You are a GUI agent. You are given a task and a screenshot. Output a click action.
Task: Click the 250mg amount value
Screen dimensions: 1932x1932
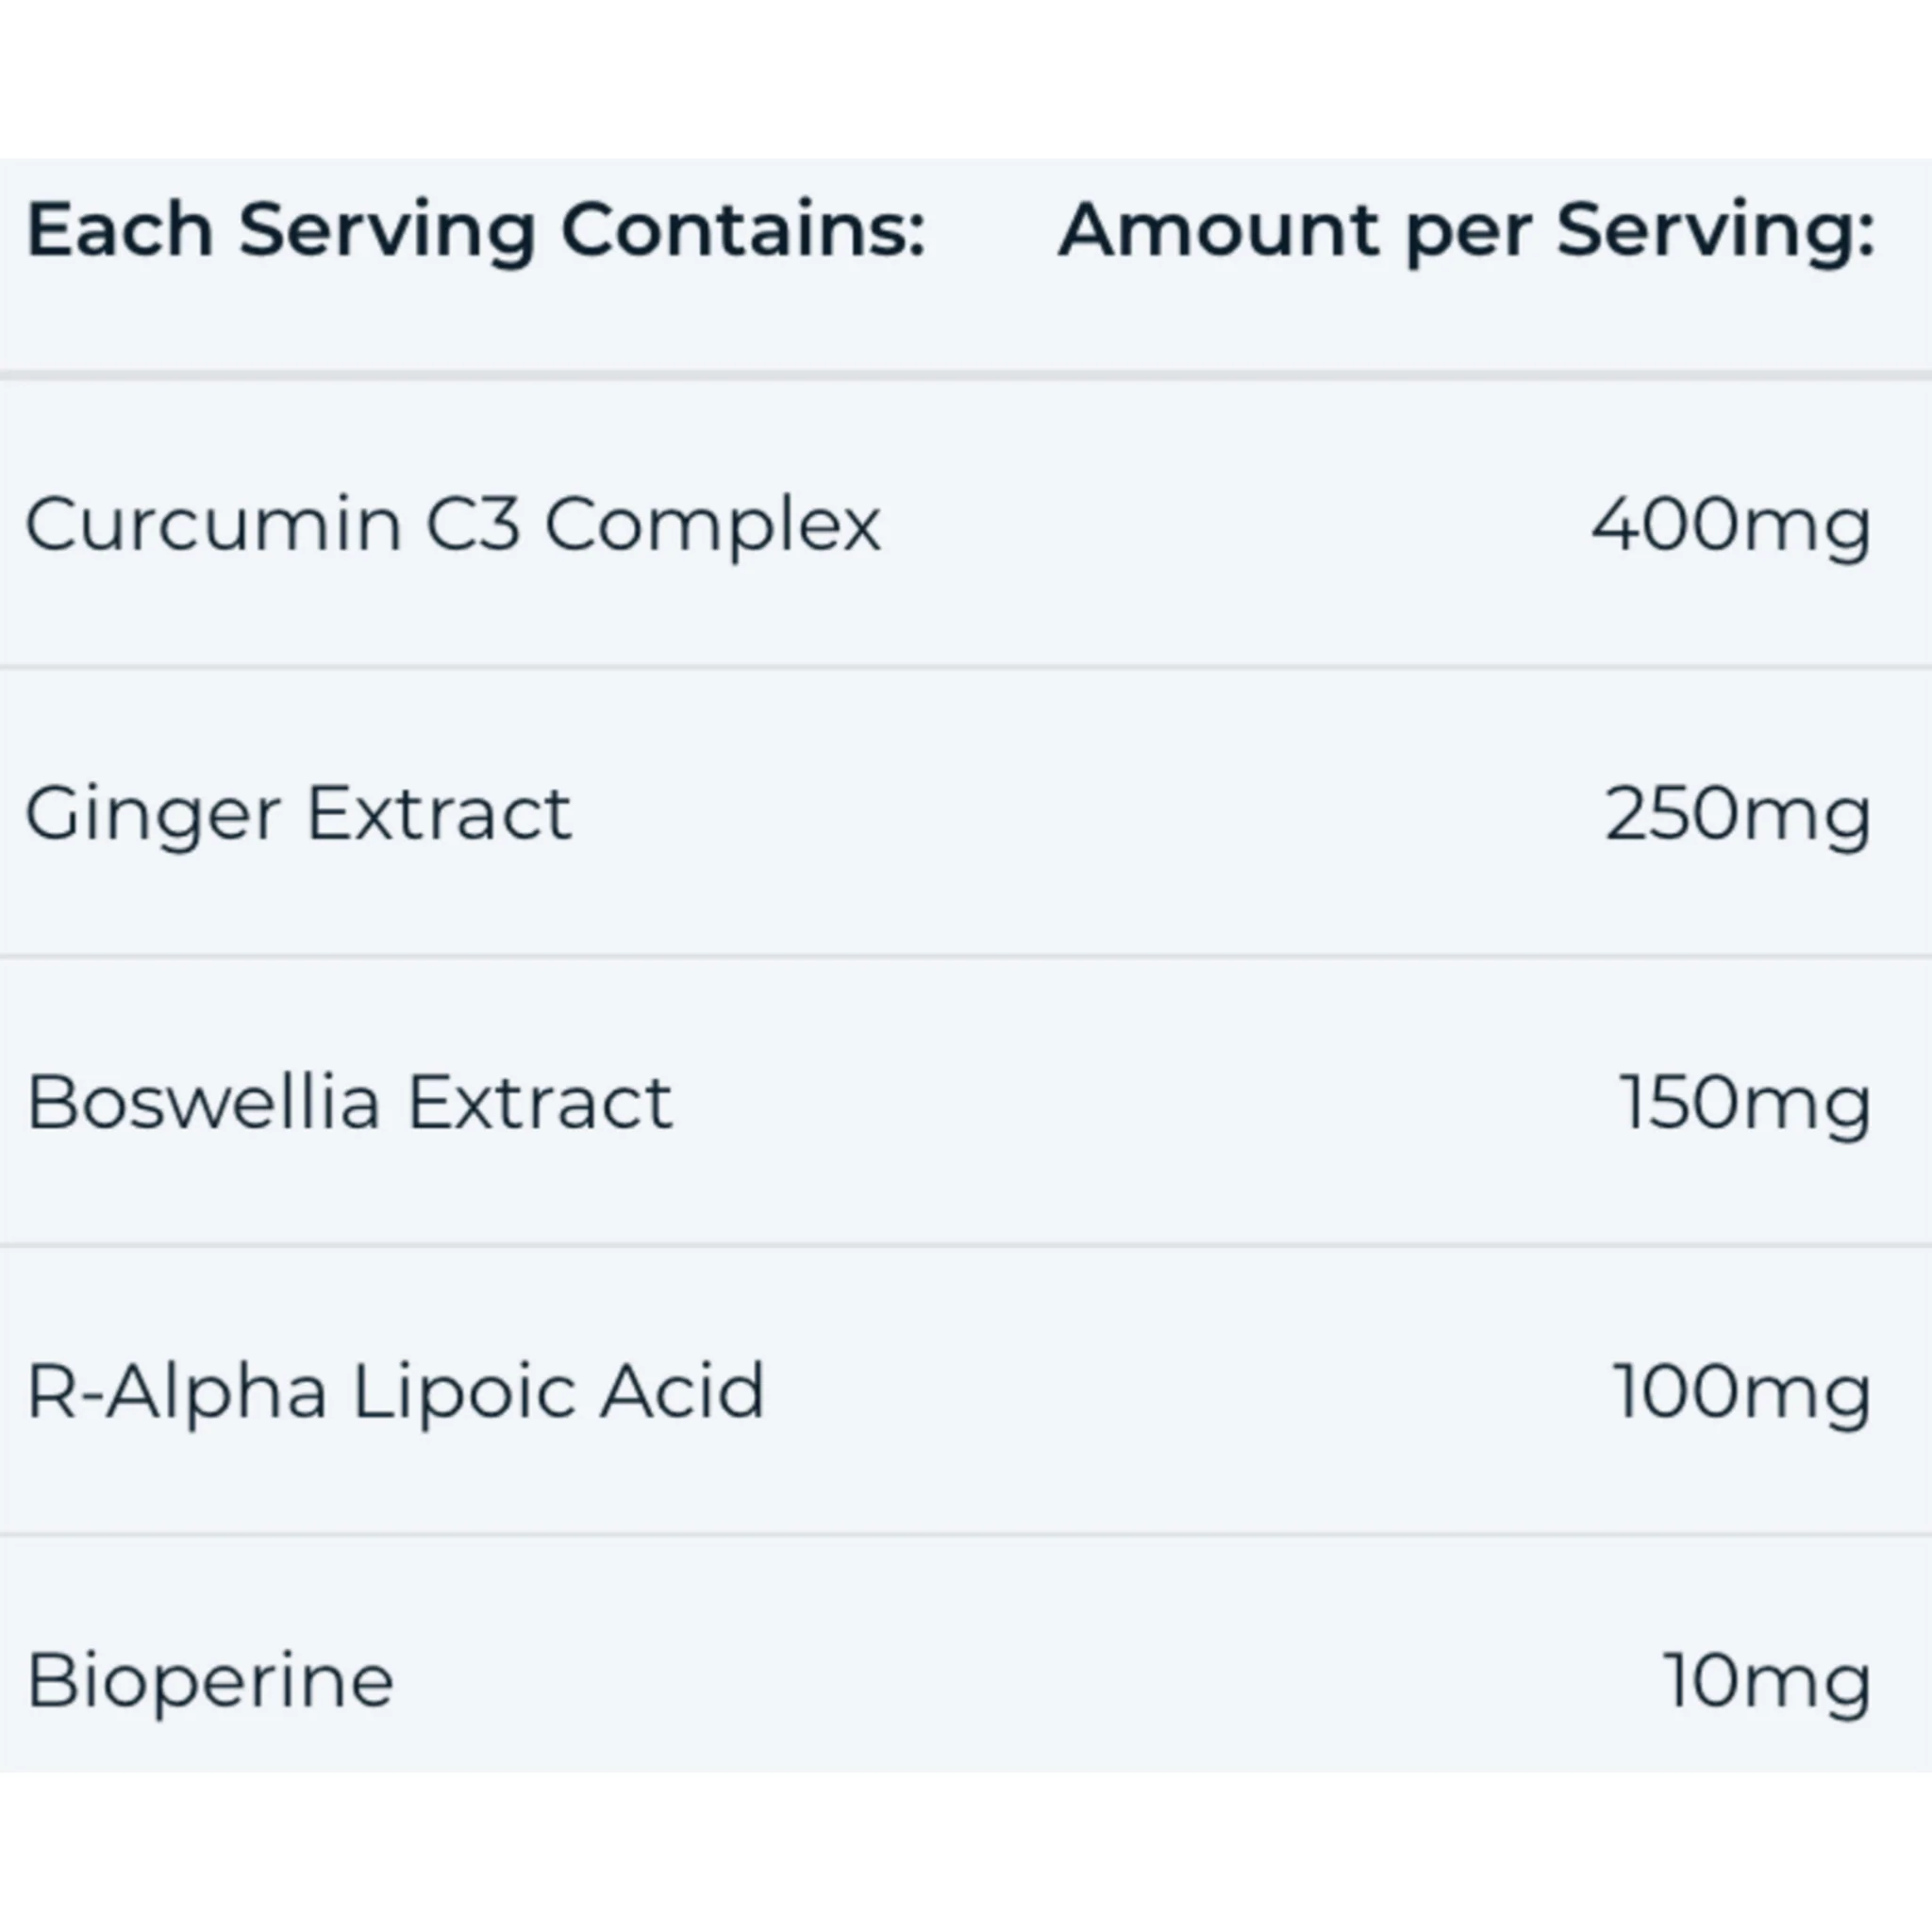[x=1737, y=813]
